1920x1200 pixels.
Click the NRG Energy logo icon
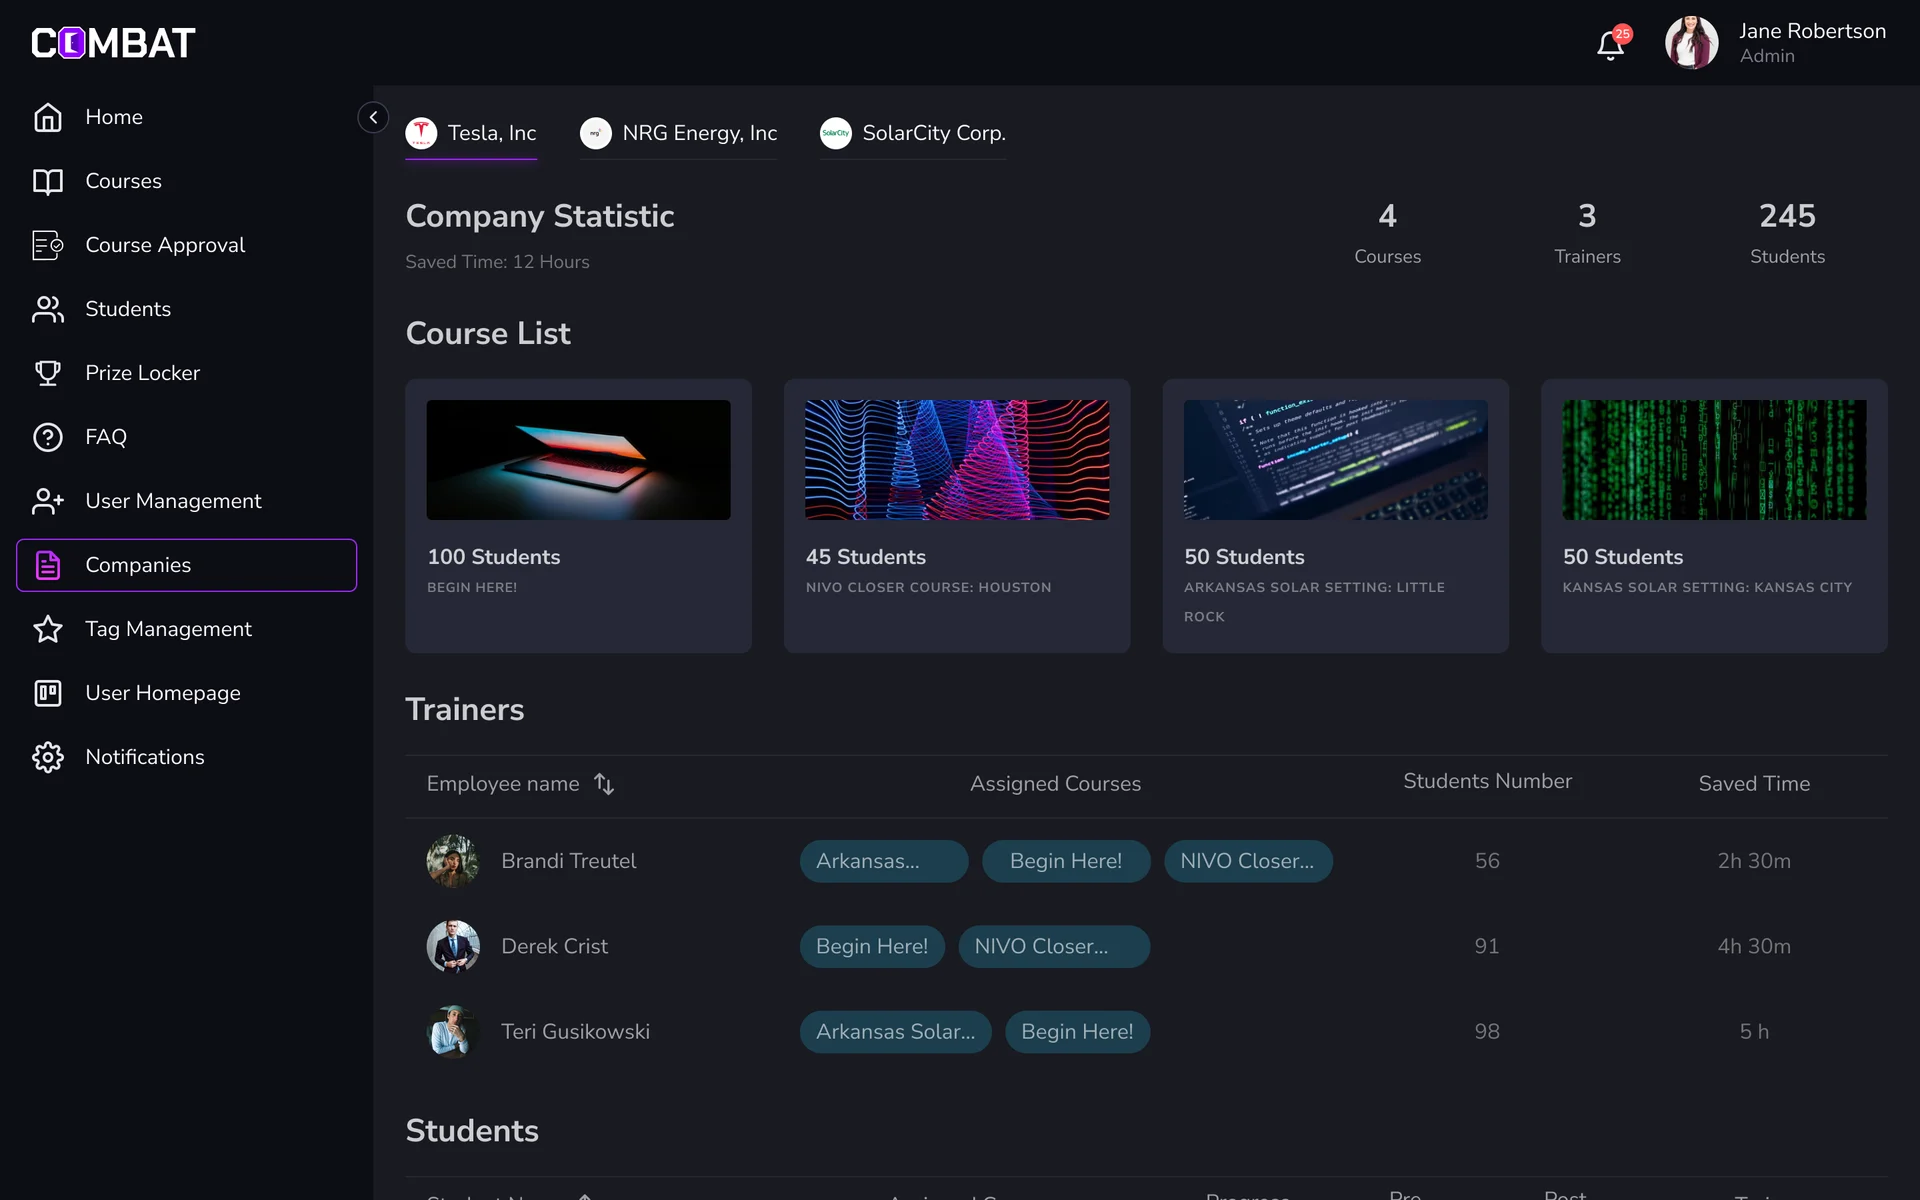596,133
